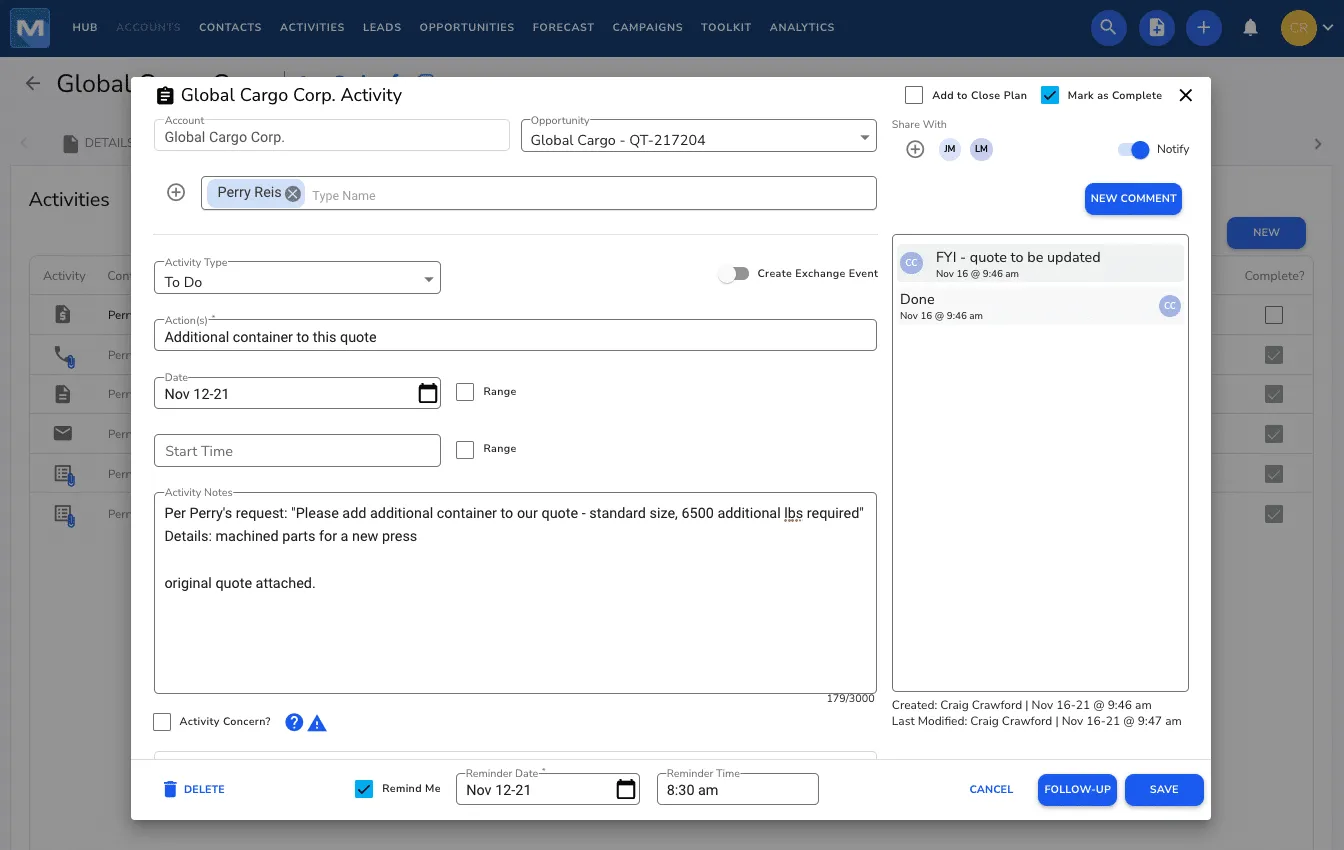Click the search magnifier icon in header

1108,28
